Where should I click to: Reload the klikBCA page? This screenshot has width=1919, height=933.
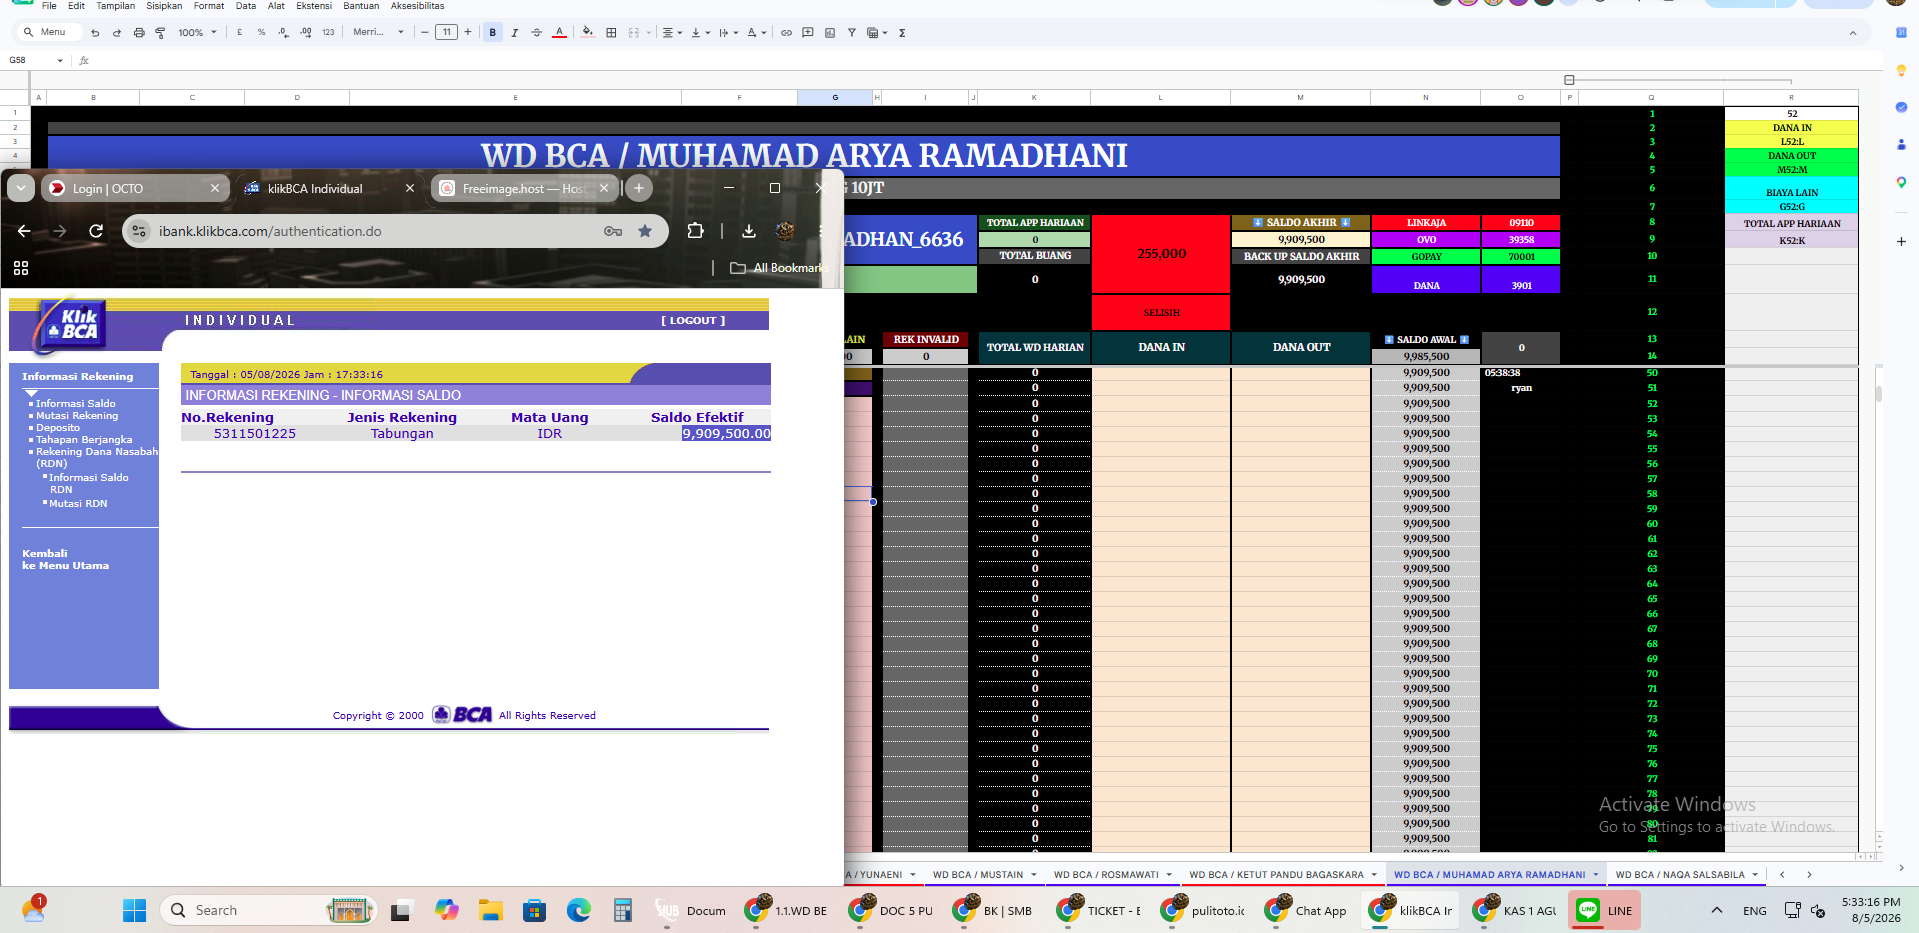pos(96,231)
